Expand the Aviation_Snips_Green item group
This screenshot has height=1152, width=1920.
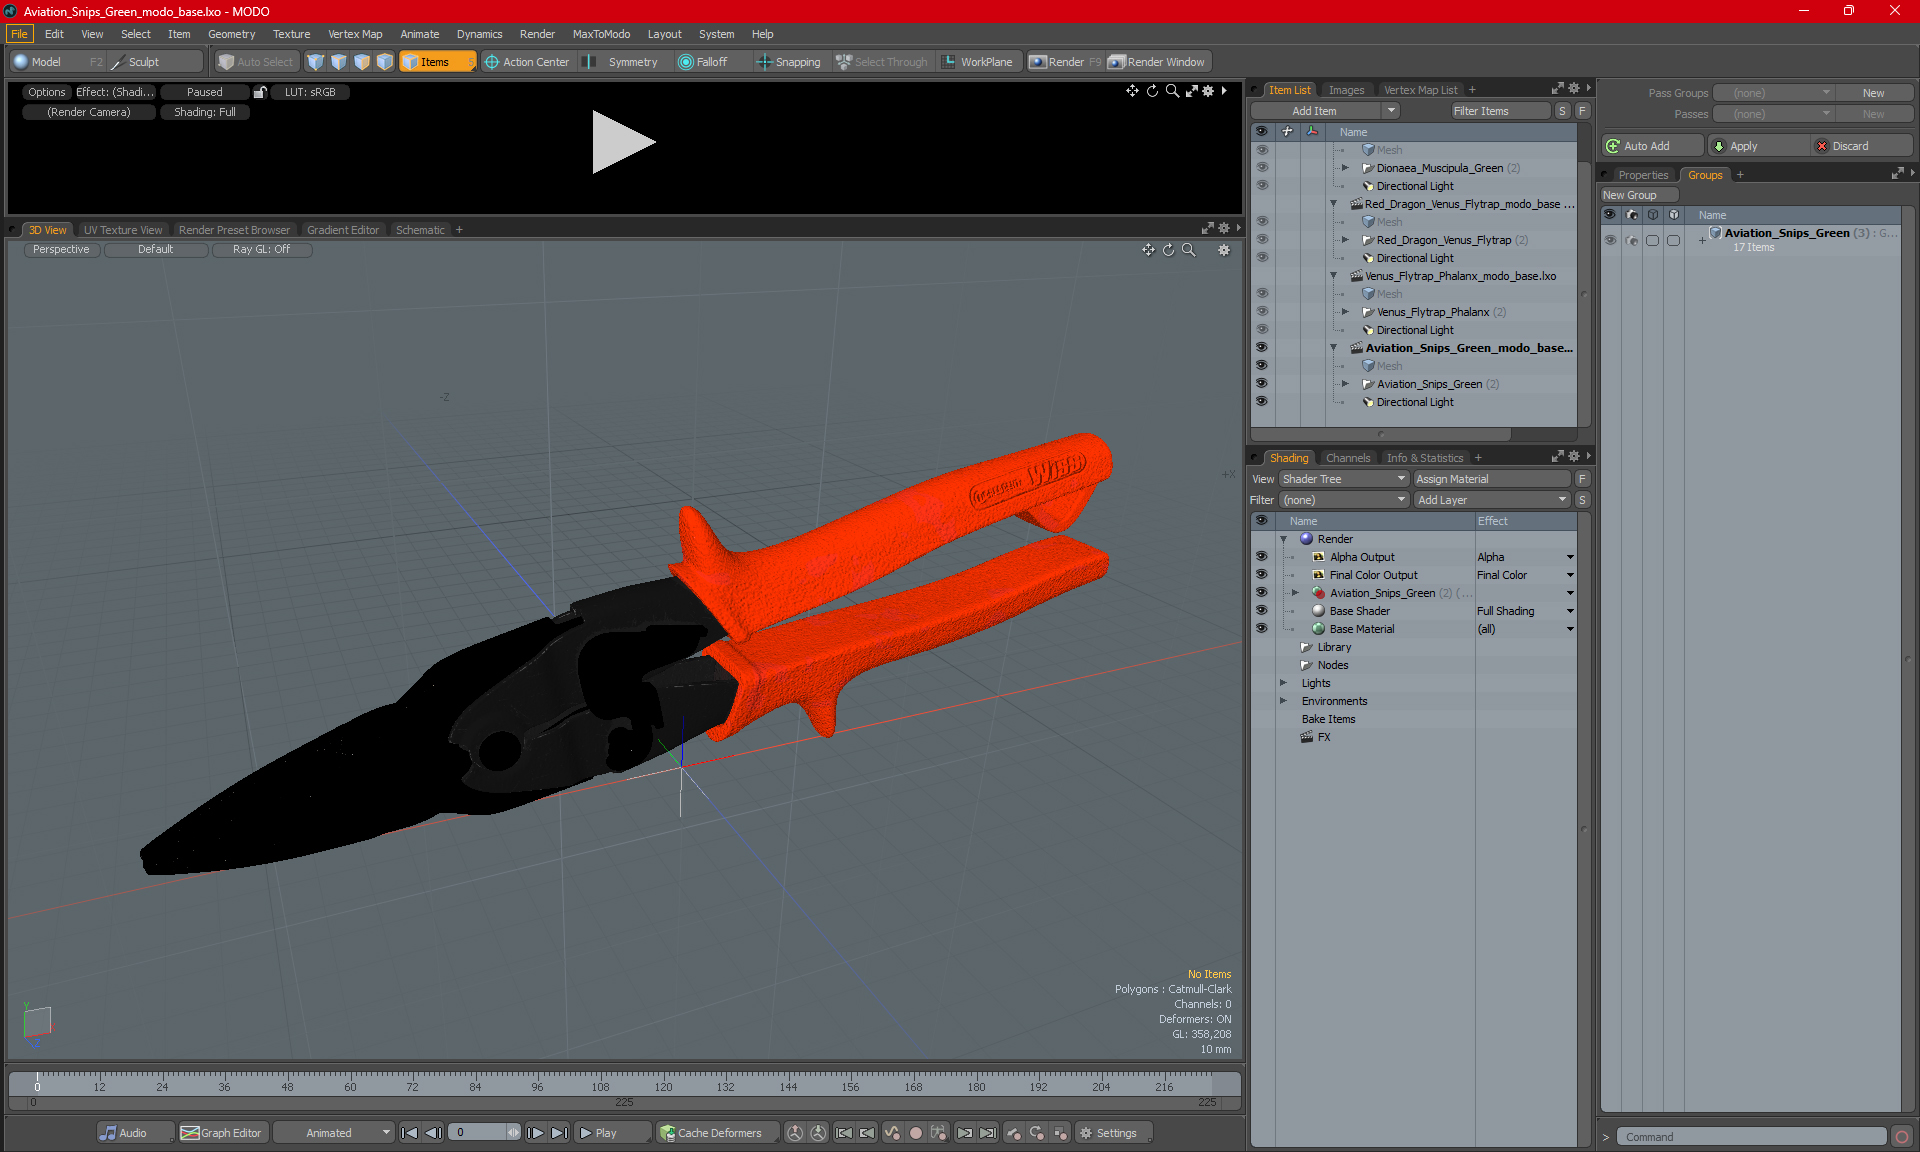click(1345, 384)
